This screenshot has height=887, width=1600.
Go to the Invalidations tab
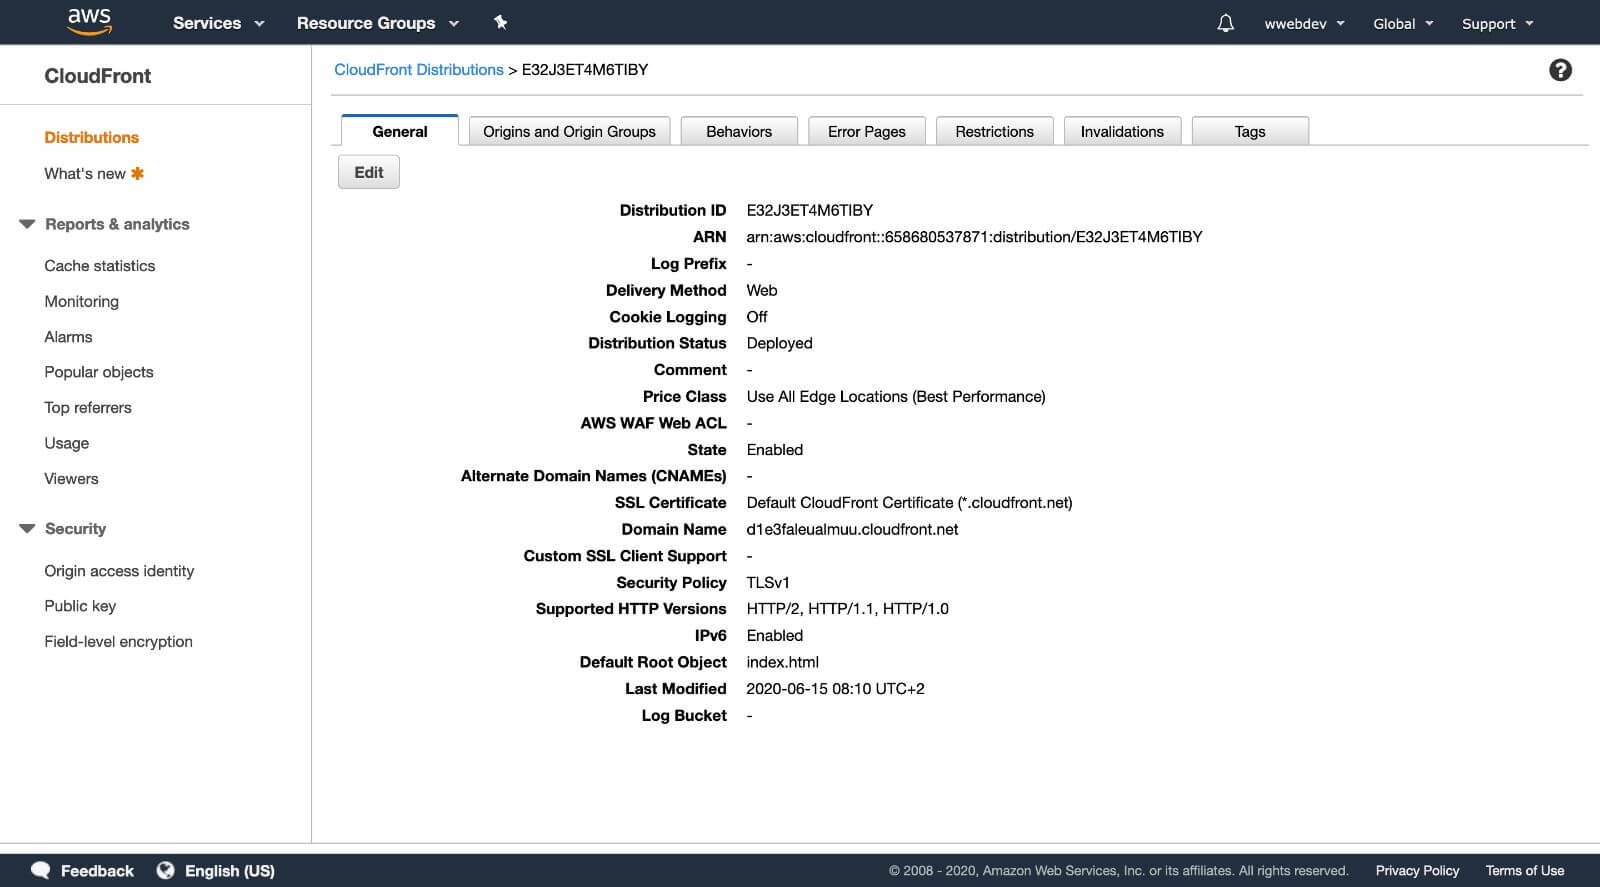[x=1122, y=131]
